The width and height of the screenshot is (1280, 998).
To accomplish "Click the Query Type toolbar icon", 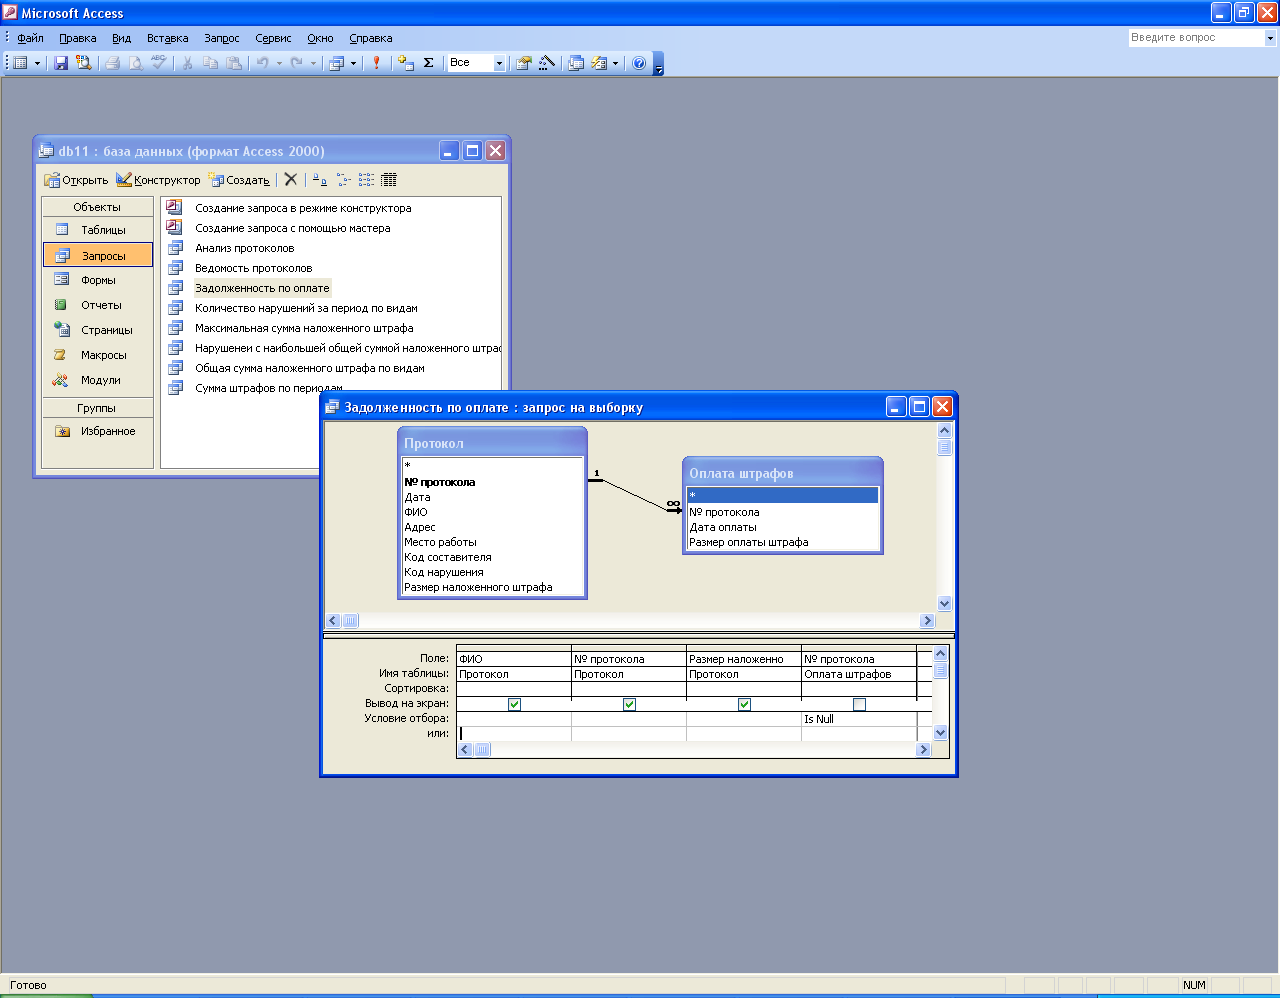I will 337,63.
